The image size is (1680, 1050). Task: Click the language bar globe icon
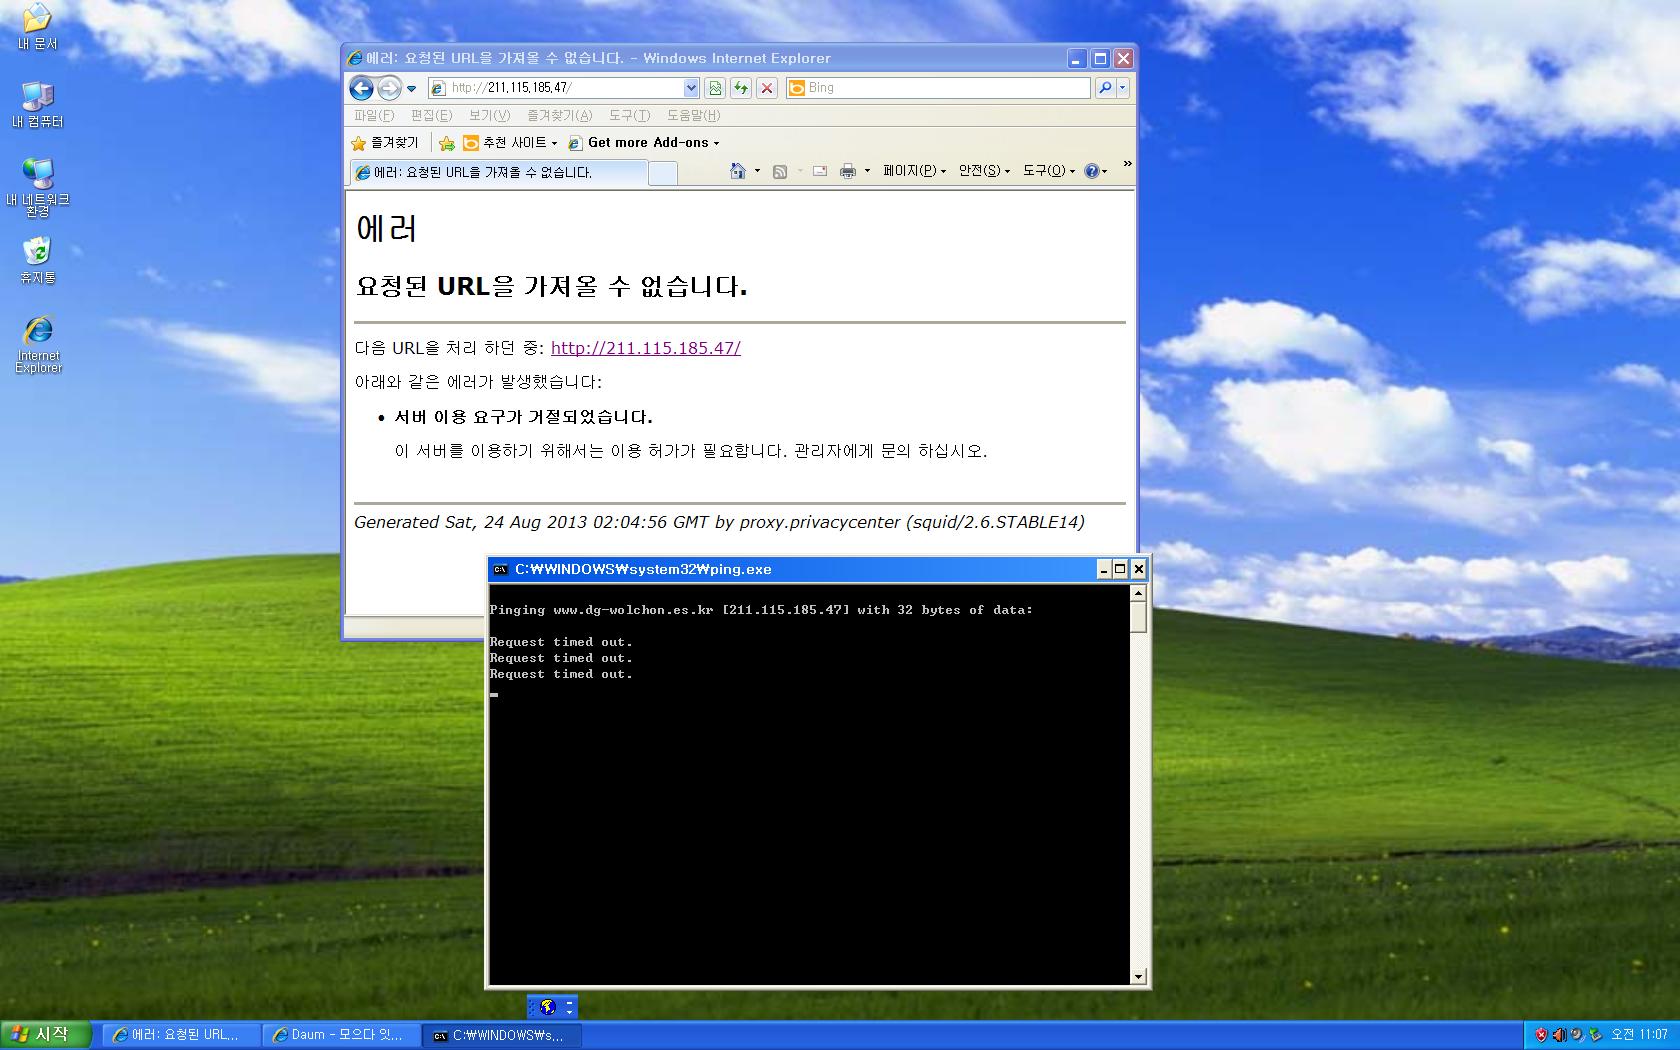click(x=547, y=1007)
